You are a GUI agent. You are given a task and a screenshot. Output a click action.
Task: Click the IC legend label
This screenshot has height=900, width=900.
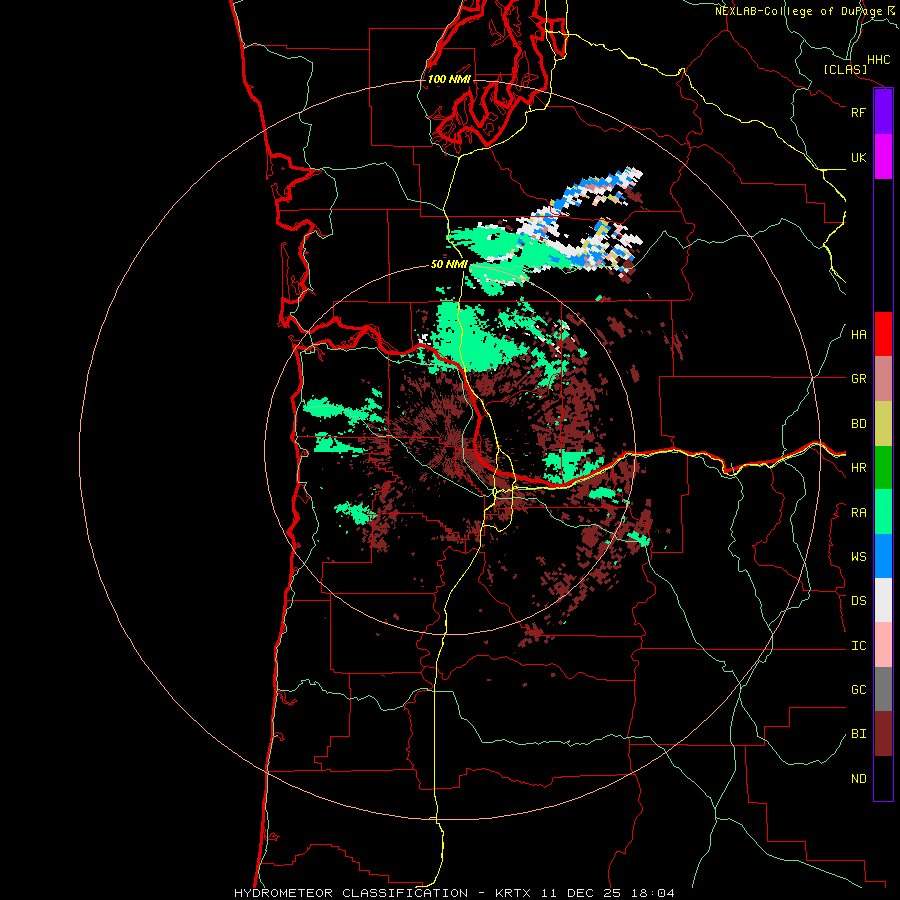click(x=858, y=646)
